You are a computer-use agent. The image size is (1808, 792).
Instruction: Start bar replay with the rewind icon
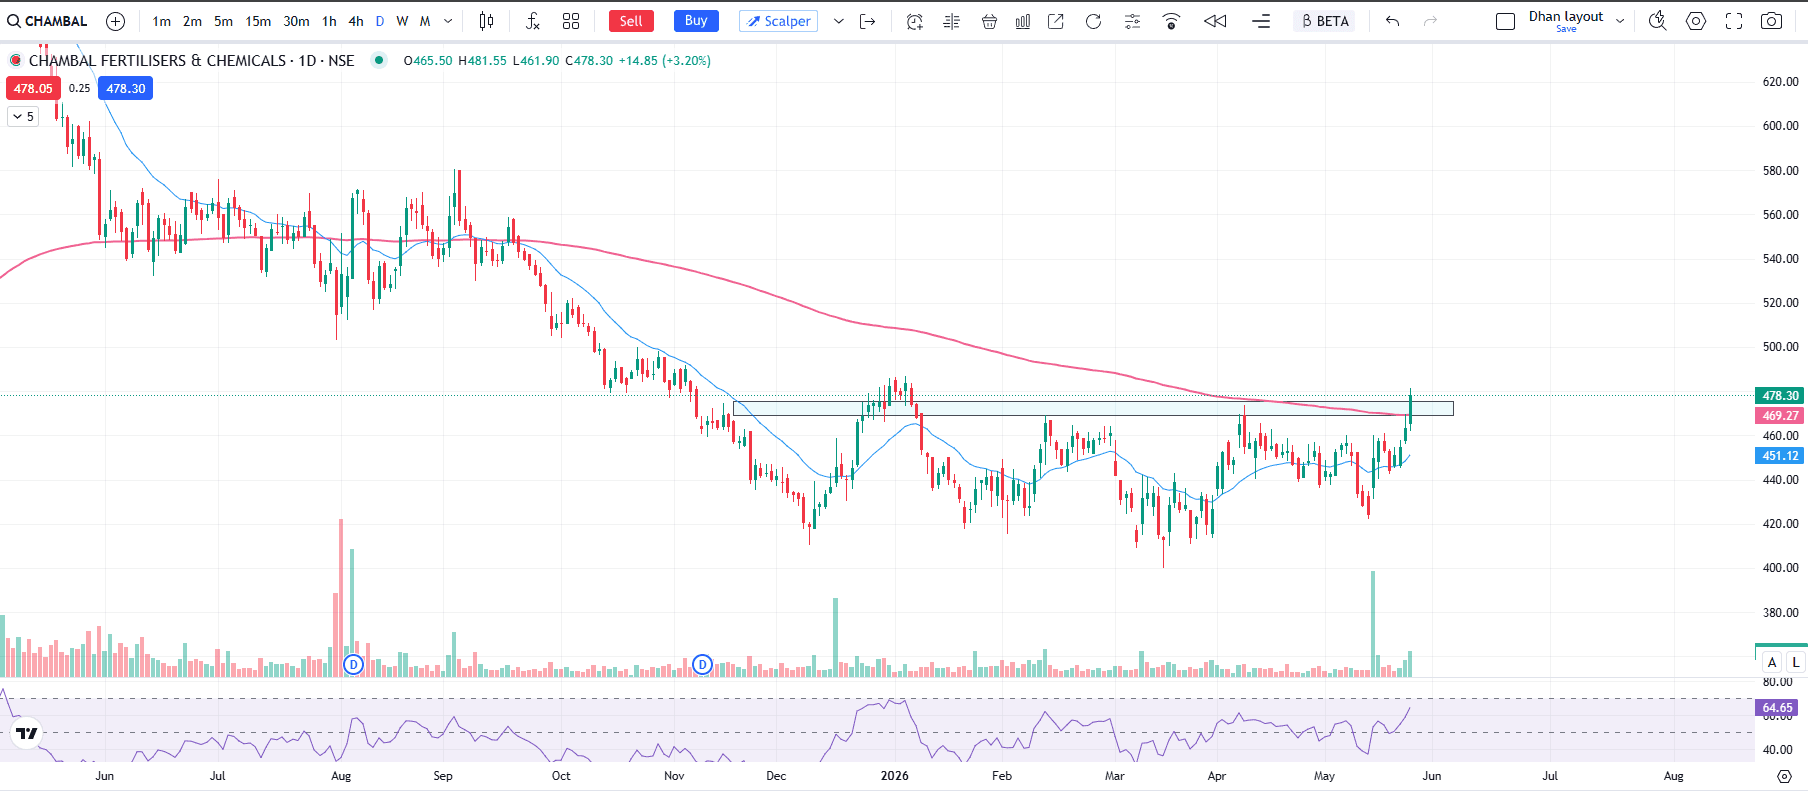1215,21
